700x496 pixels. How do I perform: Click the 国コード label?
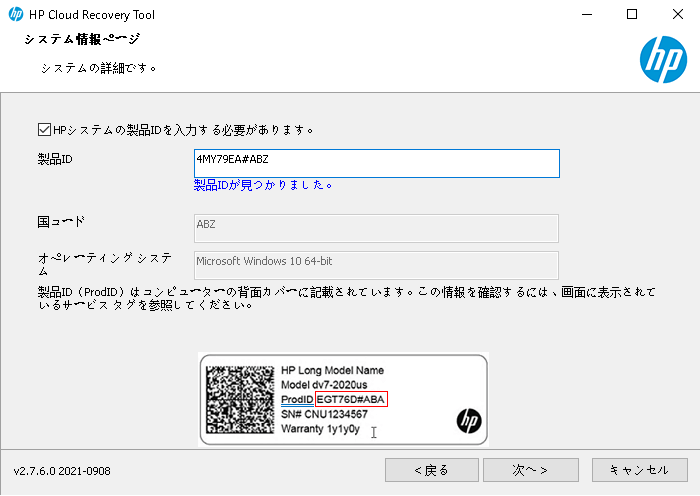click(61, 221)
